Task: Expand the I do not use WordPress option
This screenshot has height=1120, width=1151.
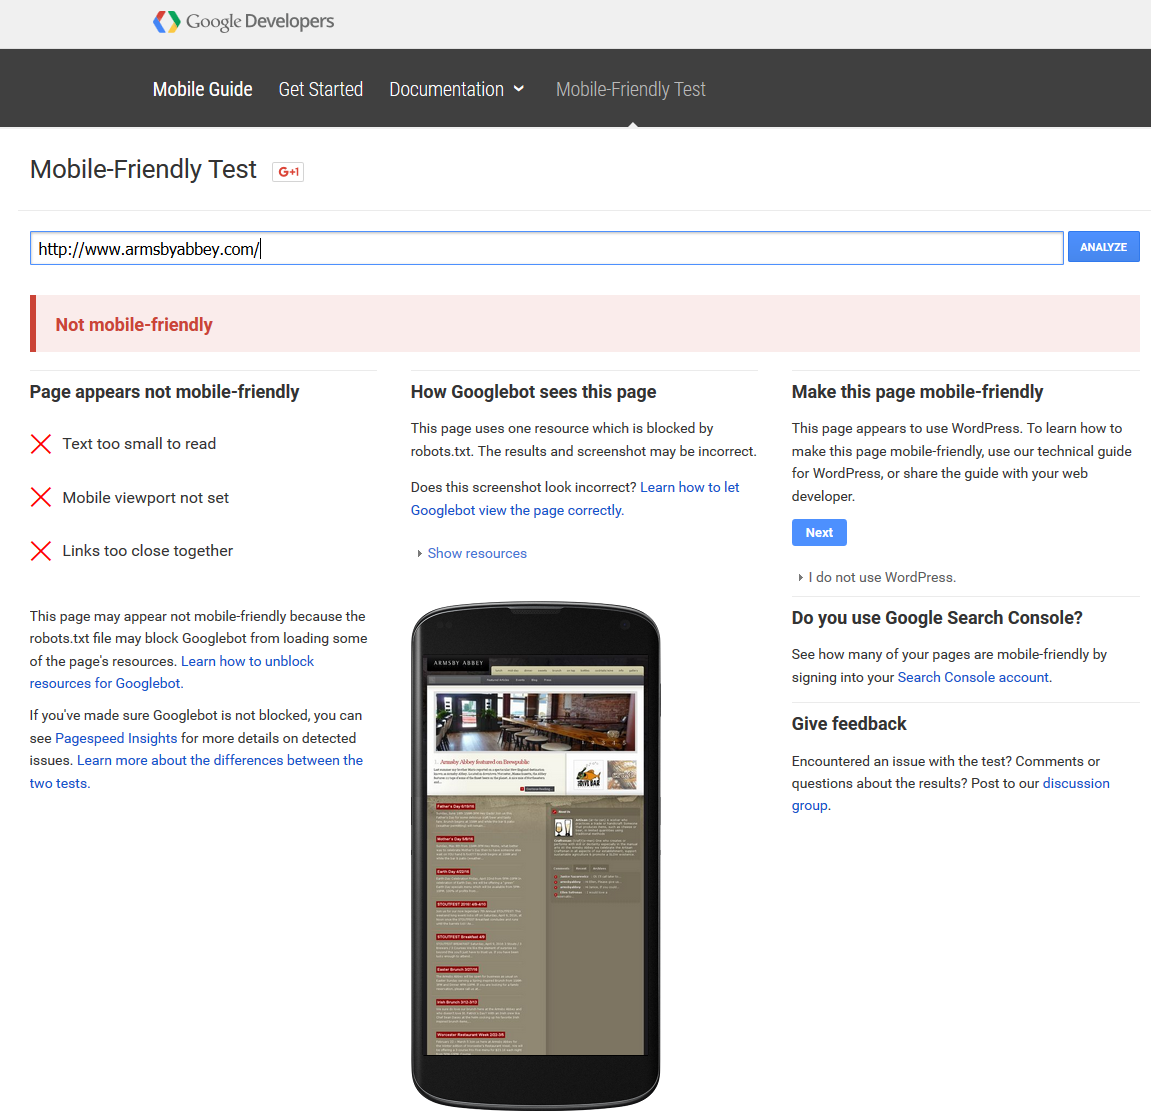Action: (x=881, y=577)
